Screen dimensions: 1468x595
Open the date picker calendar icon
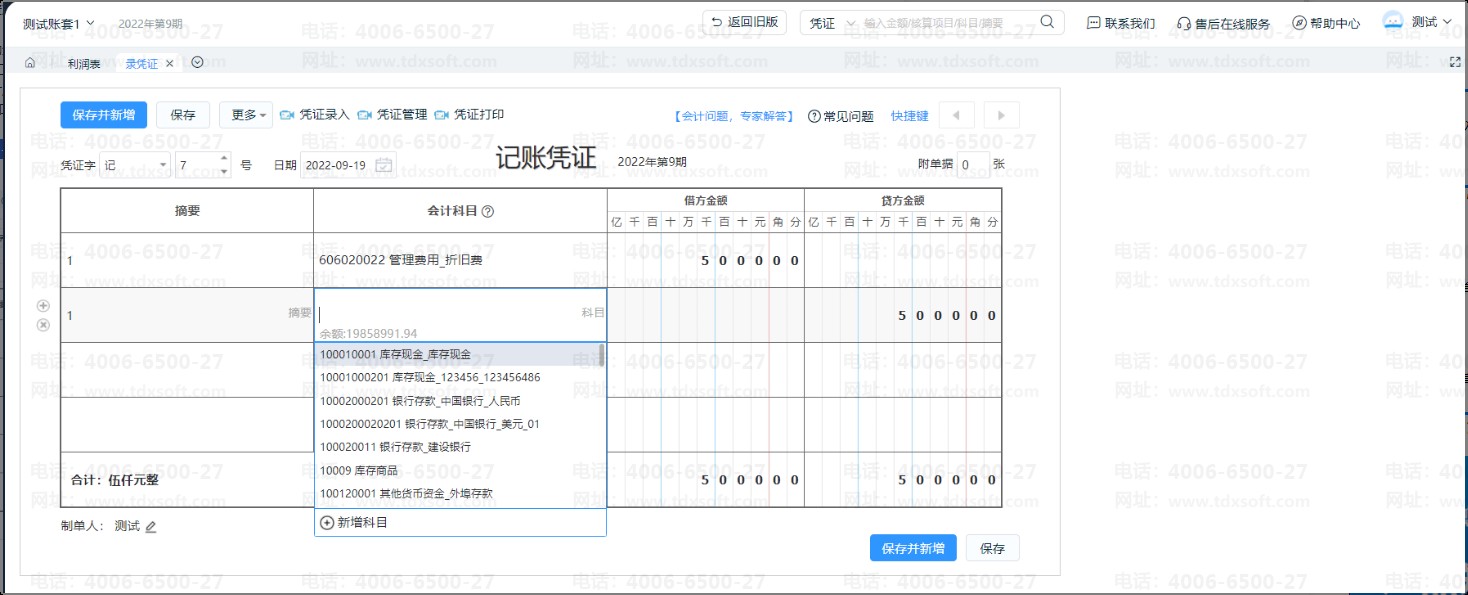tap(384, 165)
